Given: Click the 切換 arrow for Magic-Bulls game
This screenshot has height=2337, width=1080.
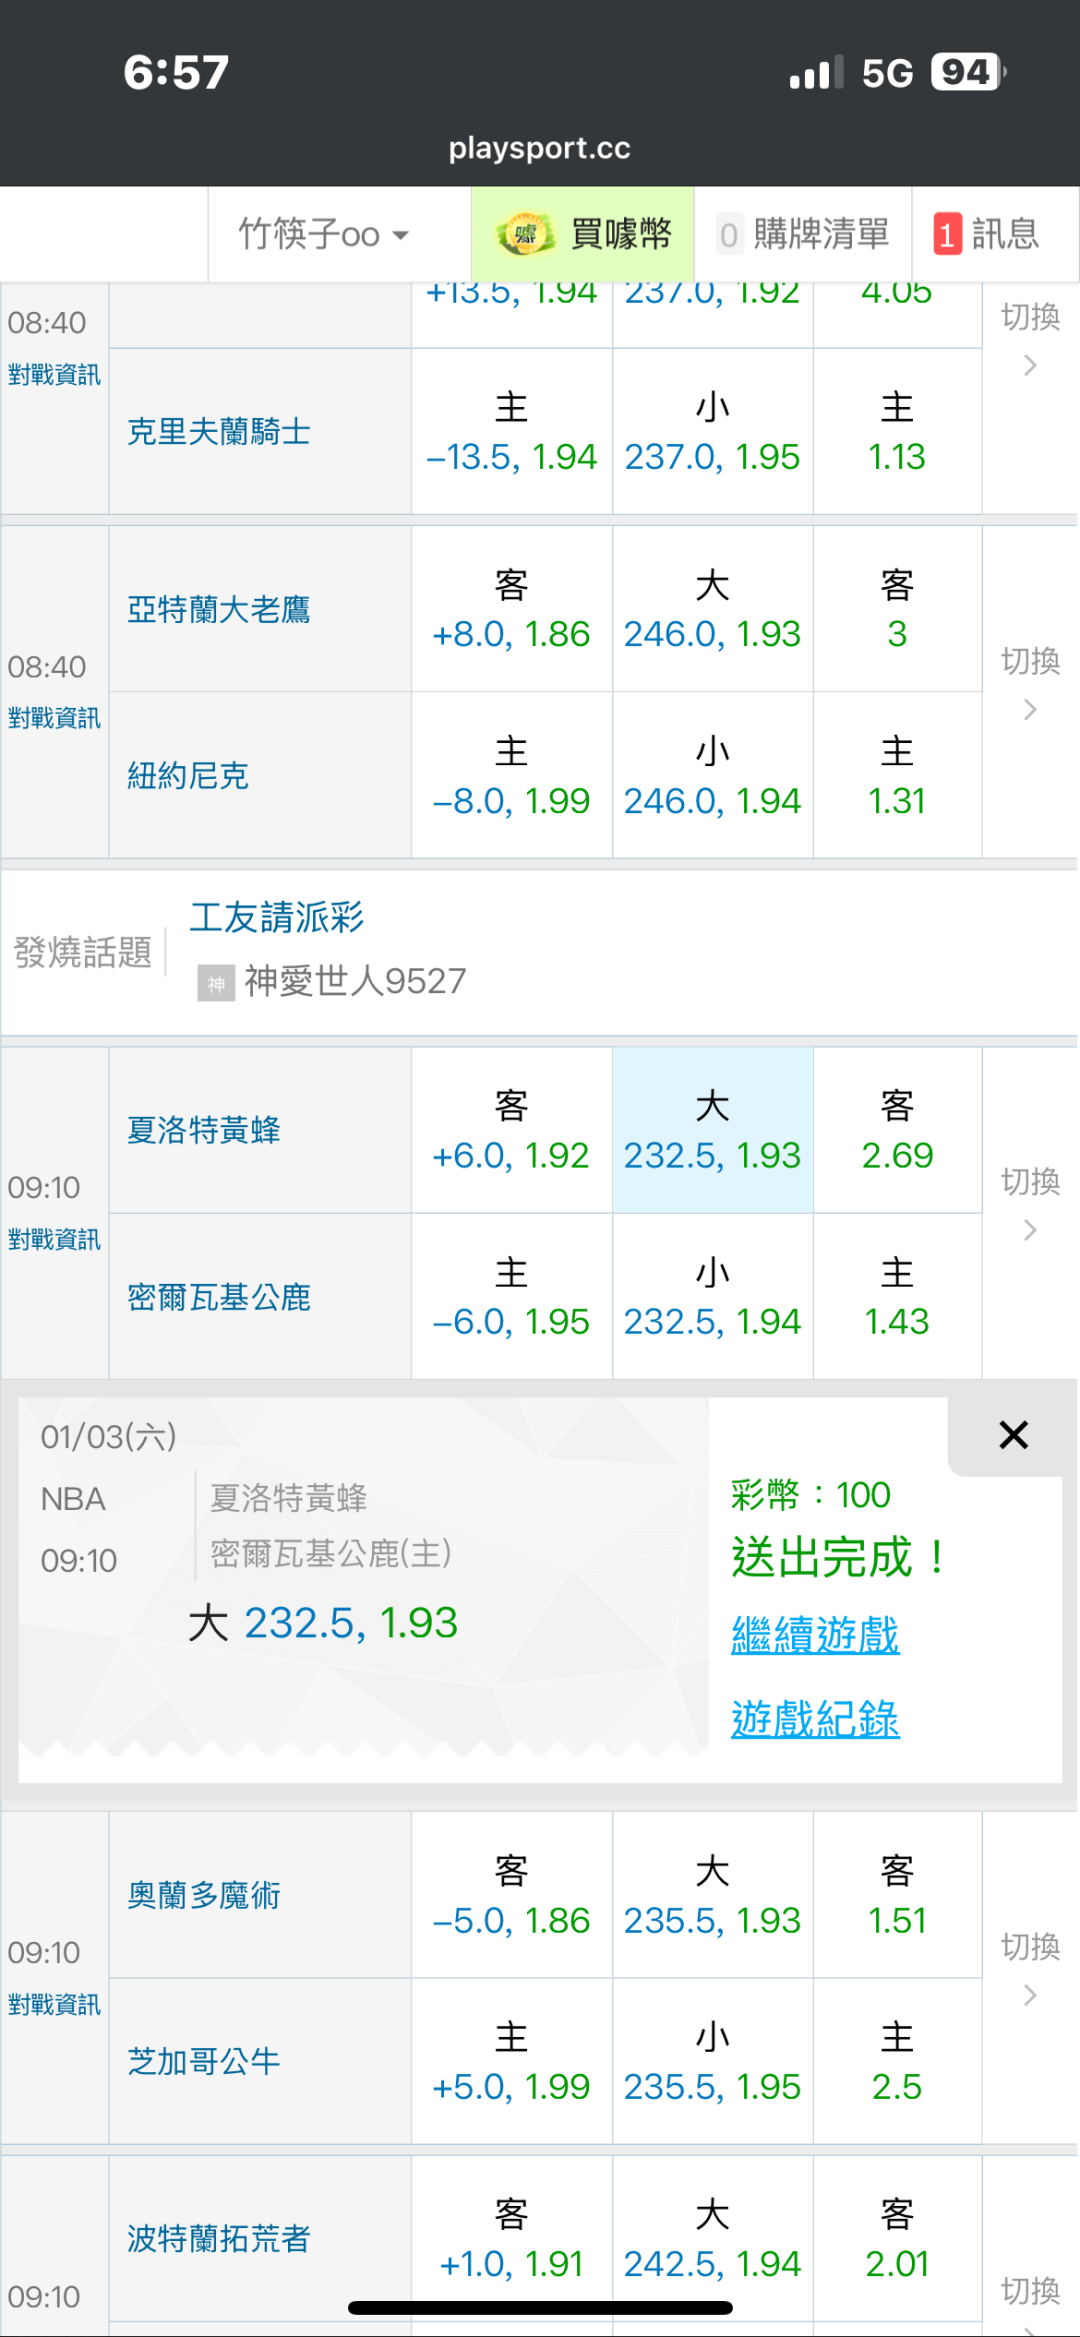Looking at the screenshot, I should tap(1030, 1995).
